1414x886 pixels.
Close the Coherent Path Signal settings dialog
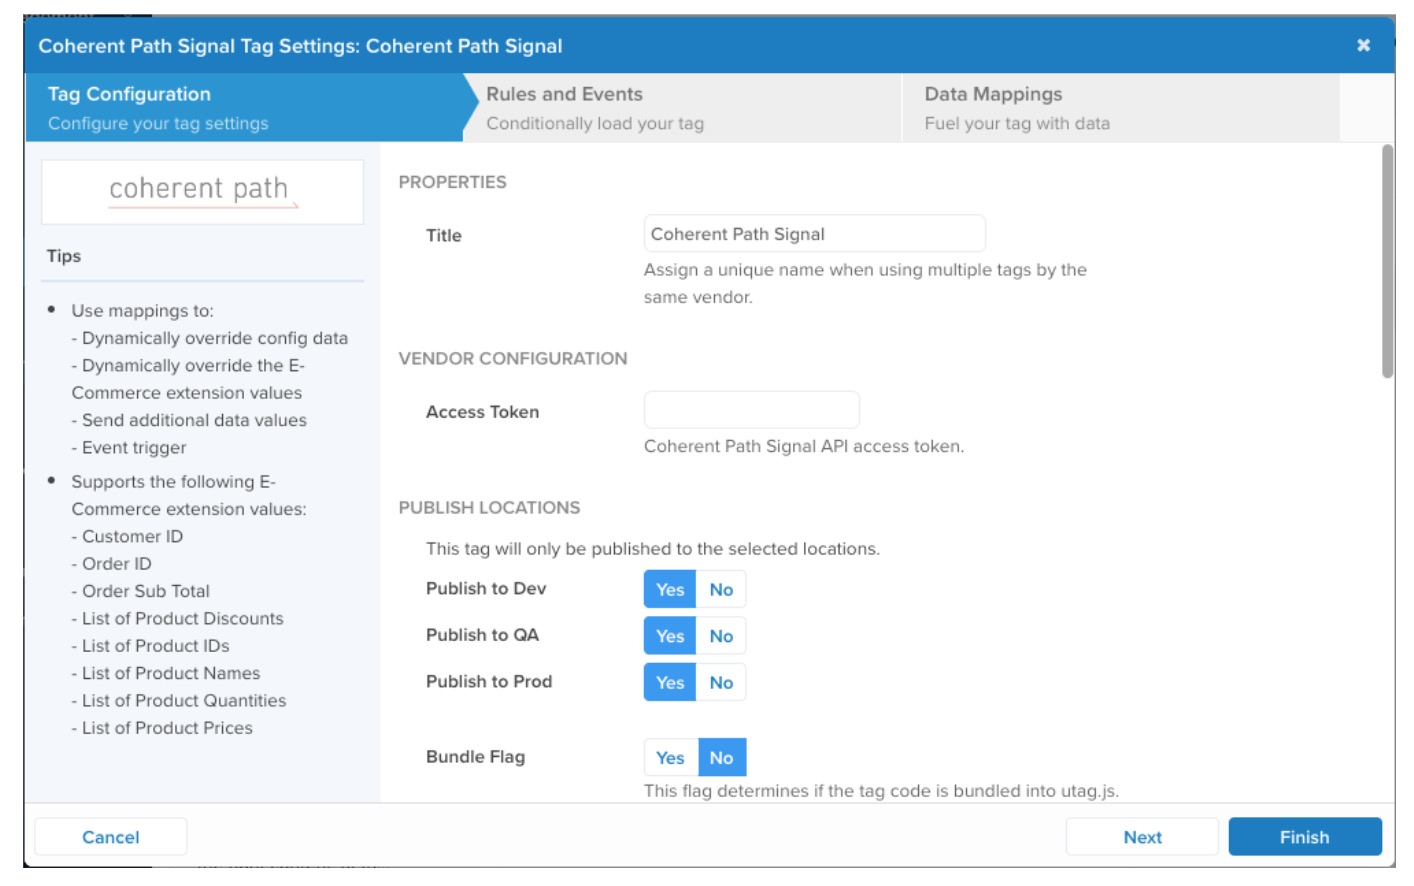pos(1362,45)
